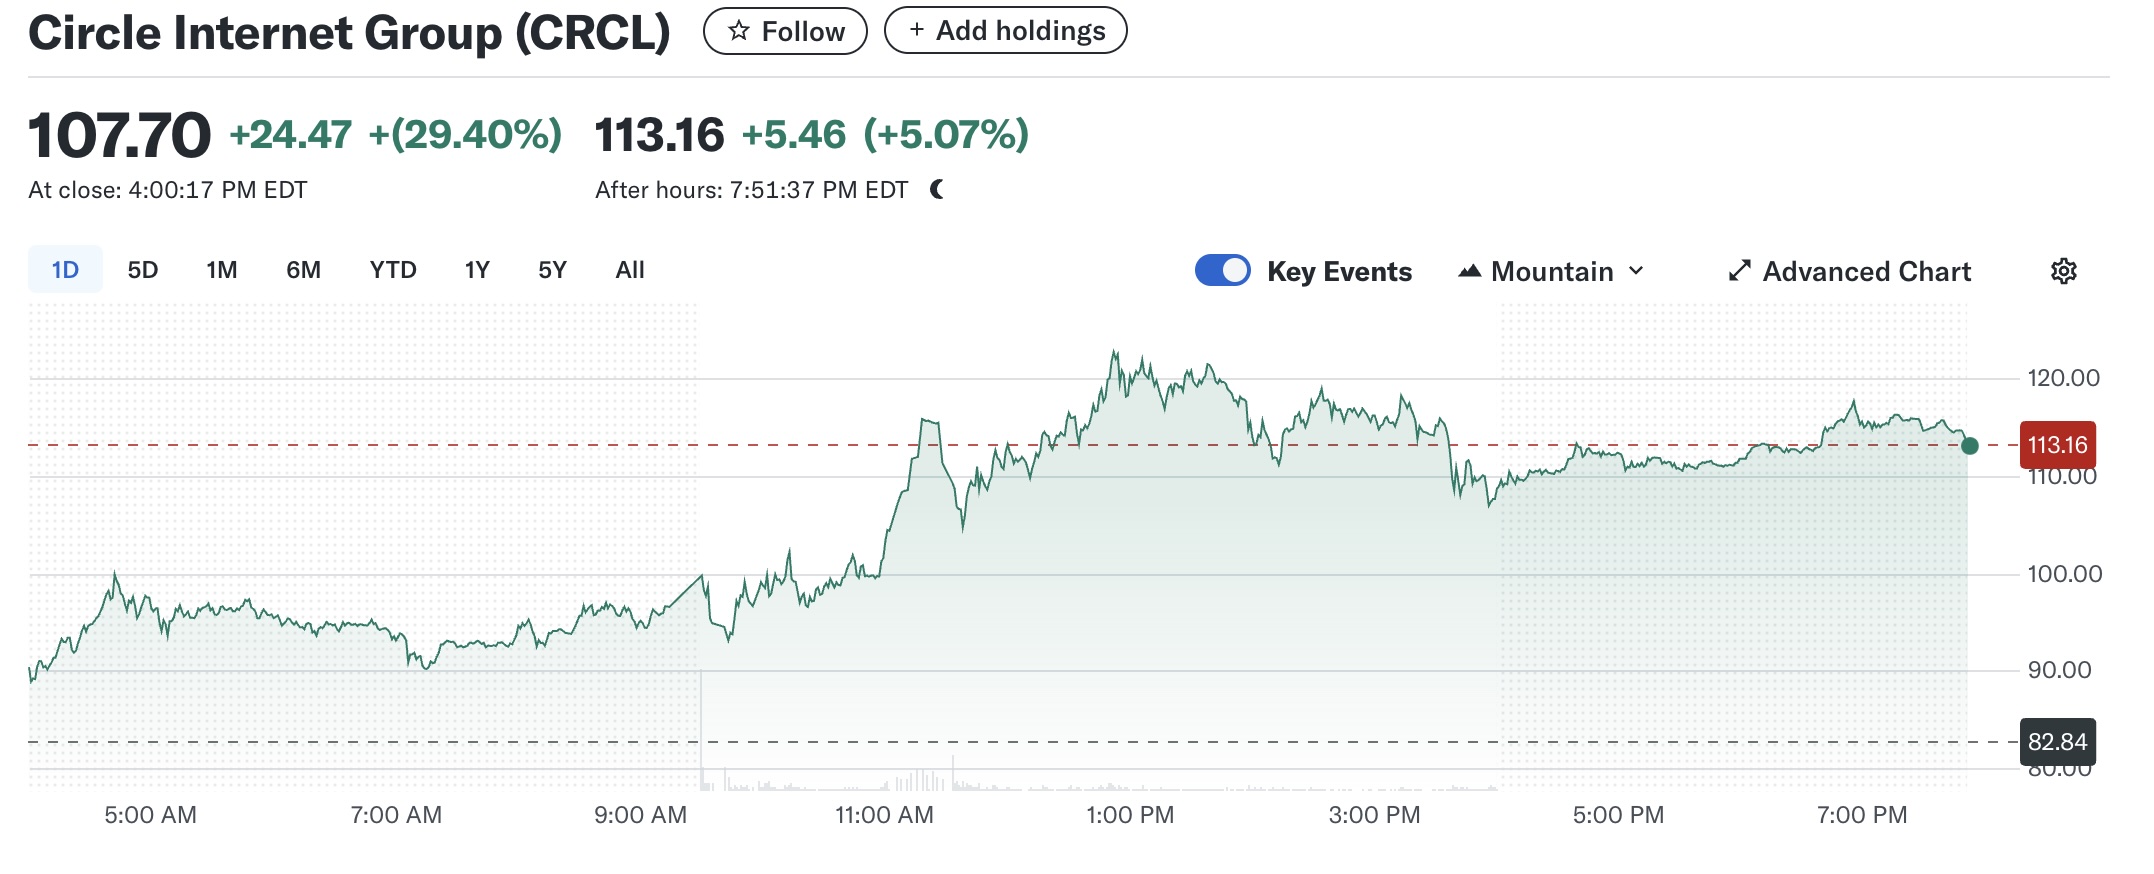Viewport: 2154px width, 874px height.
Task: Click the 5:00 AM axis label
Action: [x=150, y=815]
